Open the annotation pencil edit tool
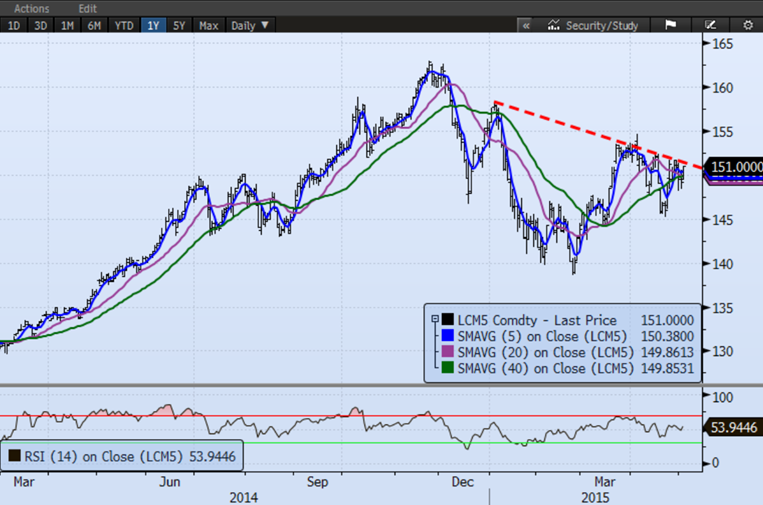The width and height of the screenshot is (763, 505). click(x=710, y=25)
